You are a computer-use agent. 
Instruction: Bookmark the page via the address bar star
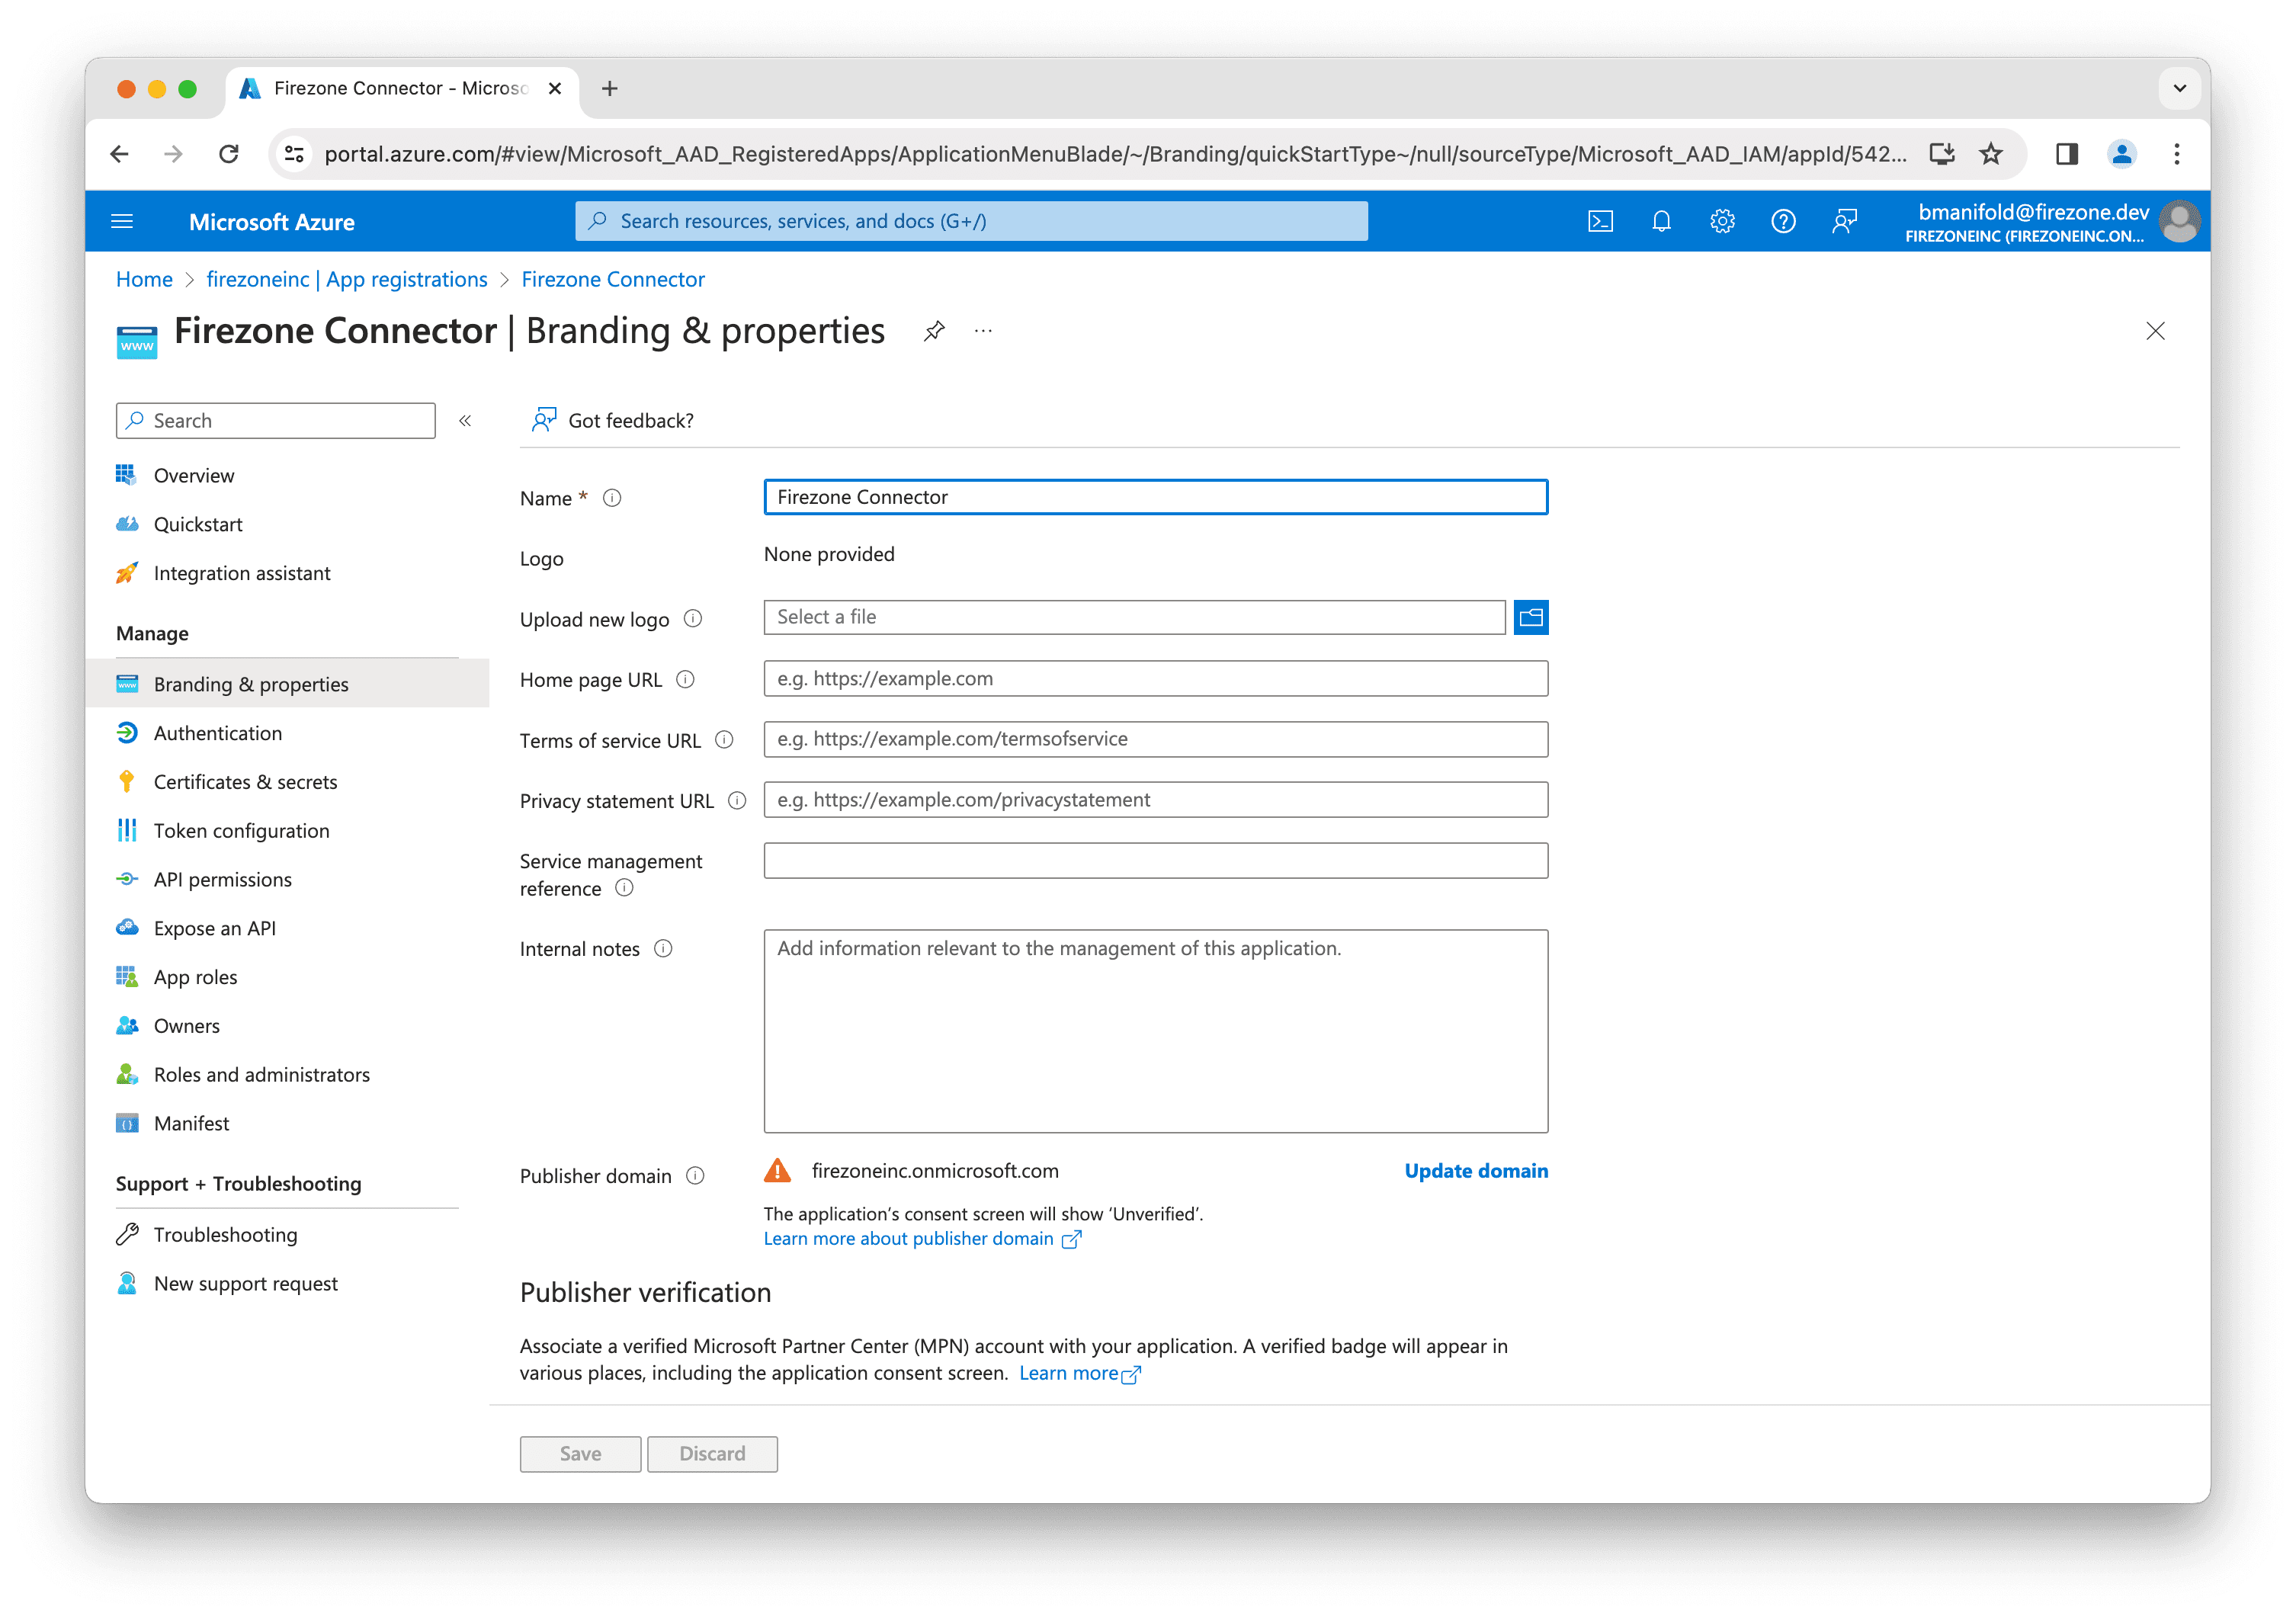point(1990,153)
